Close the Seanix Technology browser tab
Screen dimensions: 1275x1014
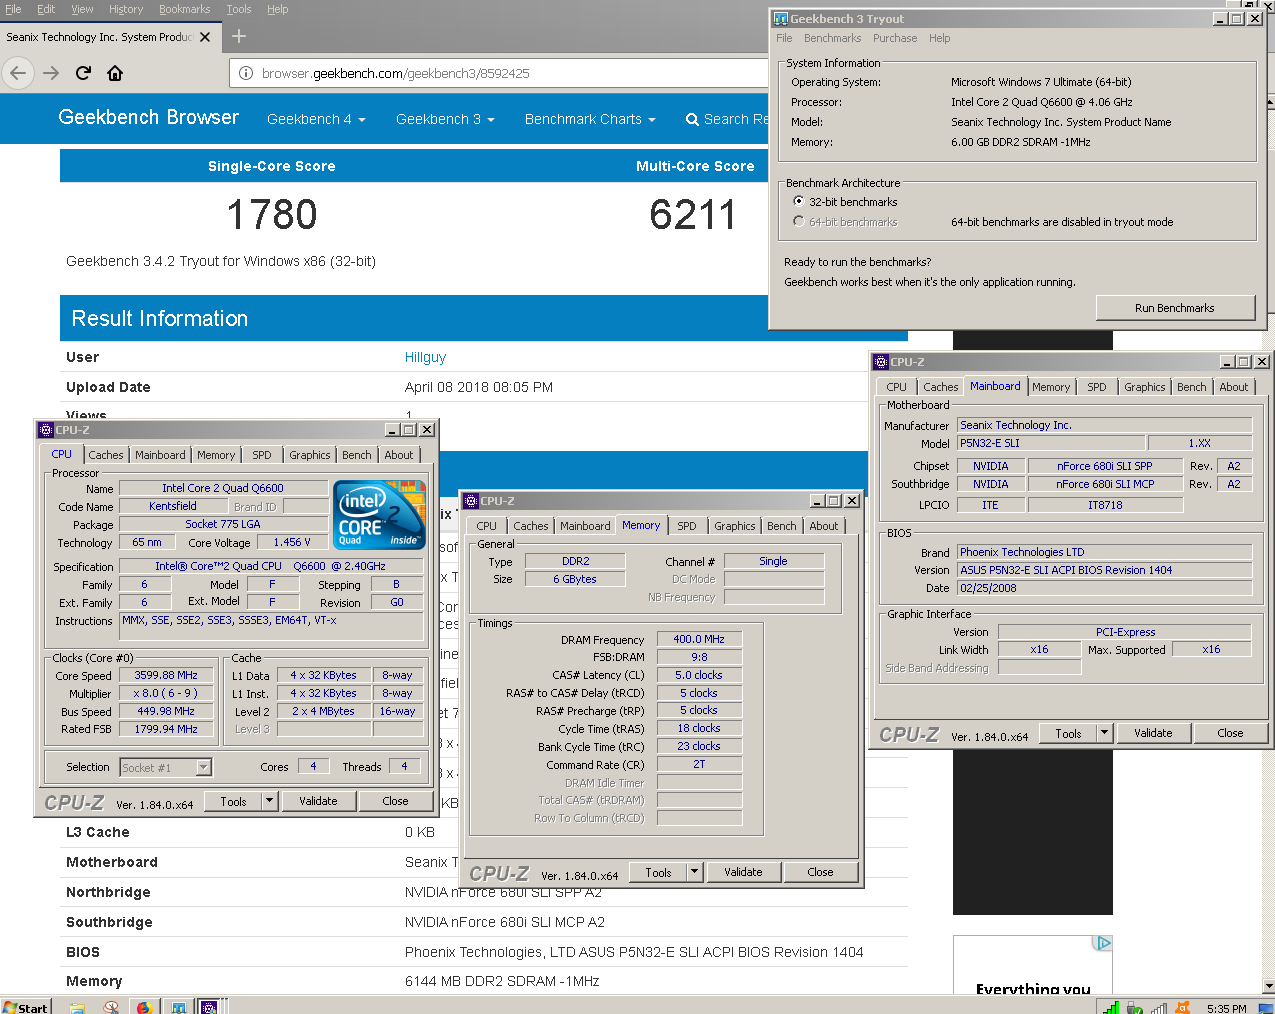205,37
